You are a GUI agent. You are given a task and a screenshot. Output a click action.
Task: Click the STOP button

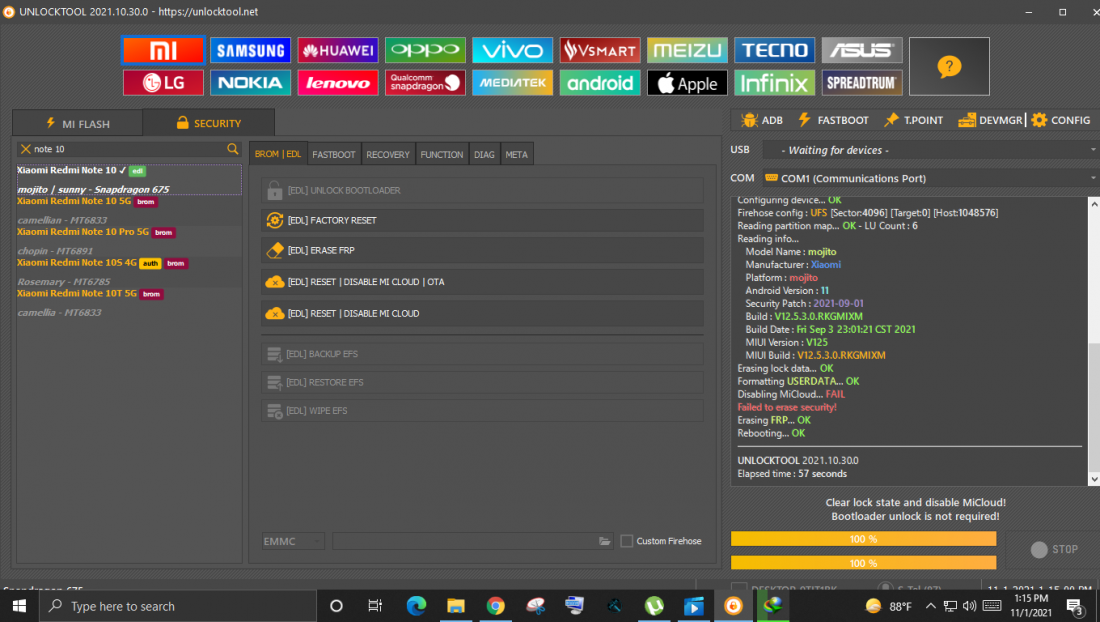pyautogui.click(x=1054, y=549)
